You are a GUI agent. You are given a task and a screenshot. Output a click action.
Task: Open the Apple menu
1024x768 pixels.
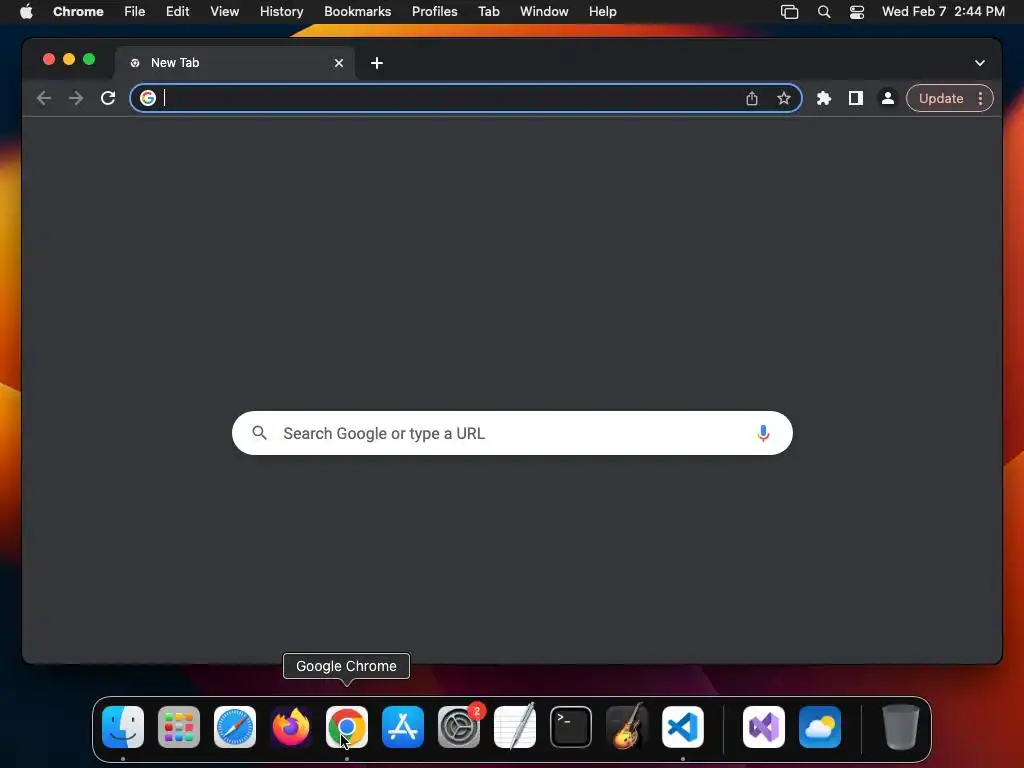pos(26,11)
